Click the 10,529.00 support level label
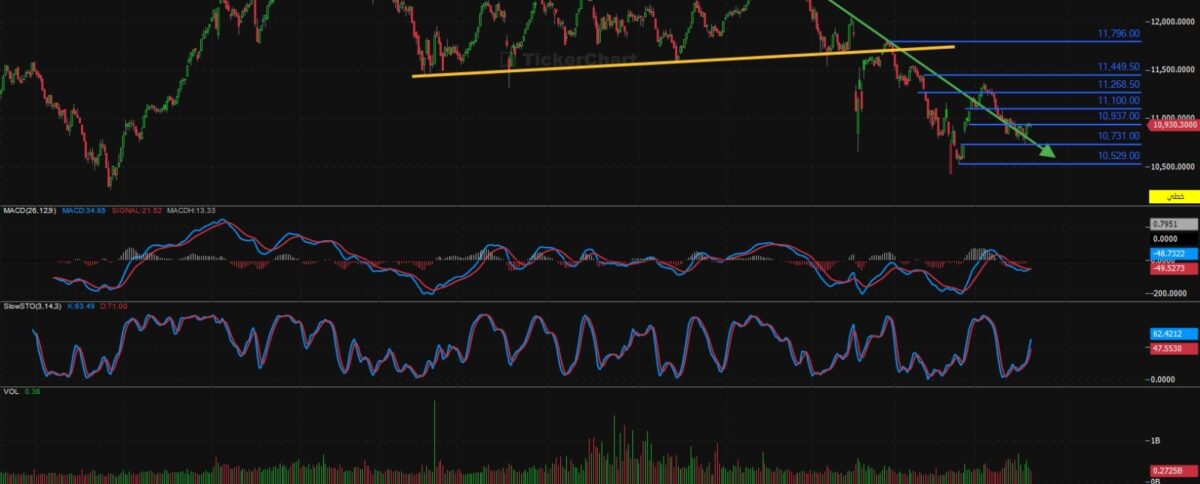Screen dimensions: 1200x484 point(1118,156)
